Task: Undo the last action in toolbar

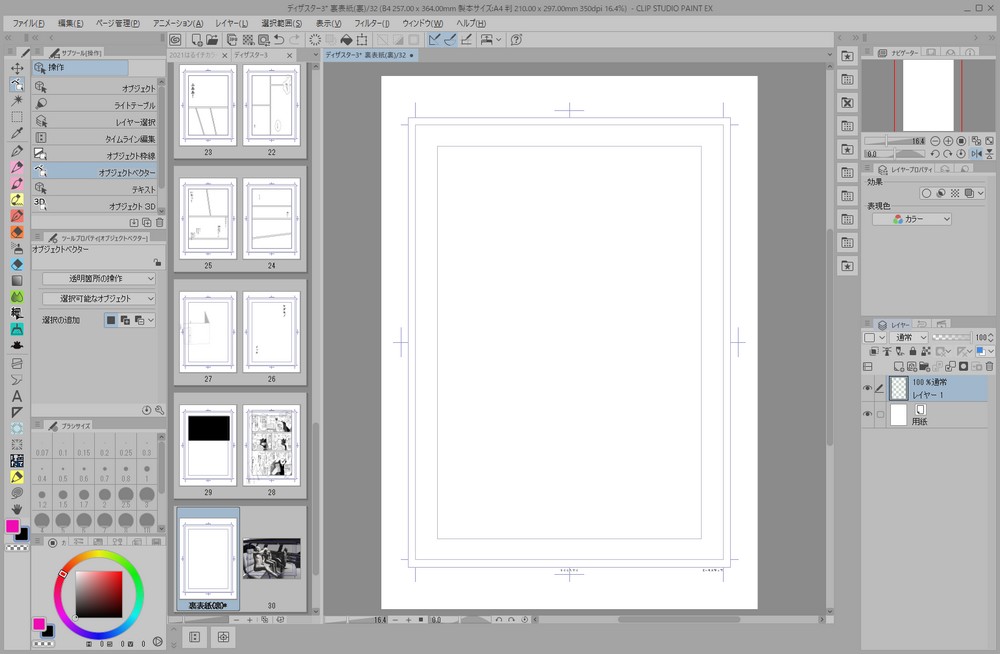Action: click(279, 40)
